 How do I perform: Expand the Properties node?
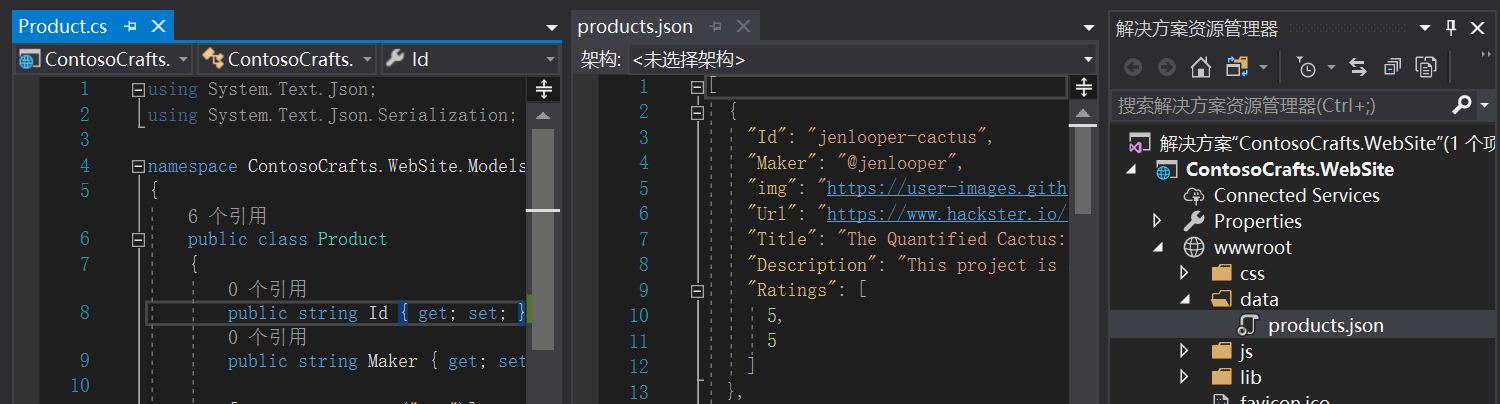(1158, 221)
